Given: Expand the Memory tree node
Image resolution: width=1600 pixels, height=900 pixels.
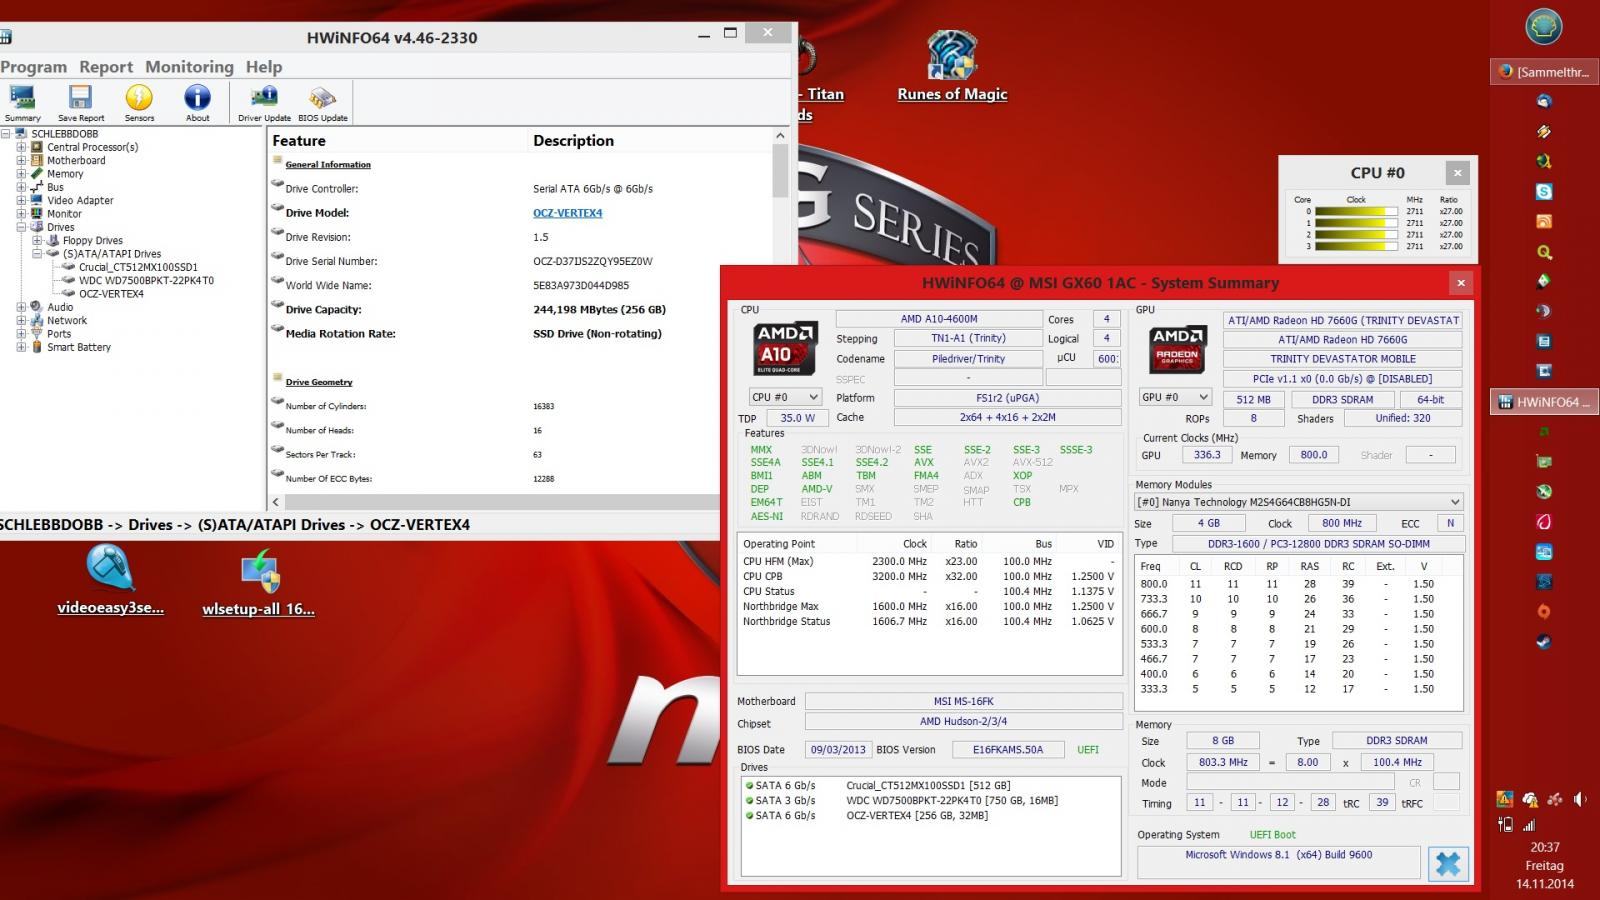Looking at the screenshot, I should (21, 174).
